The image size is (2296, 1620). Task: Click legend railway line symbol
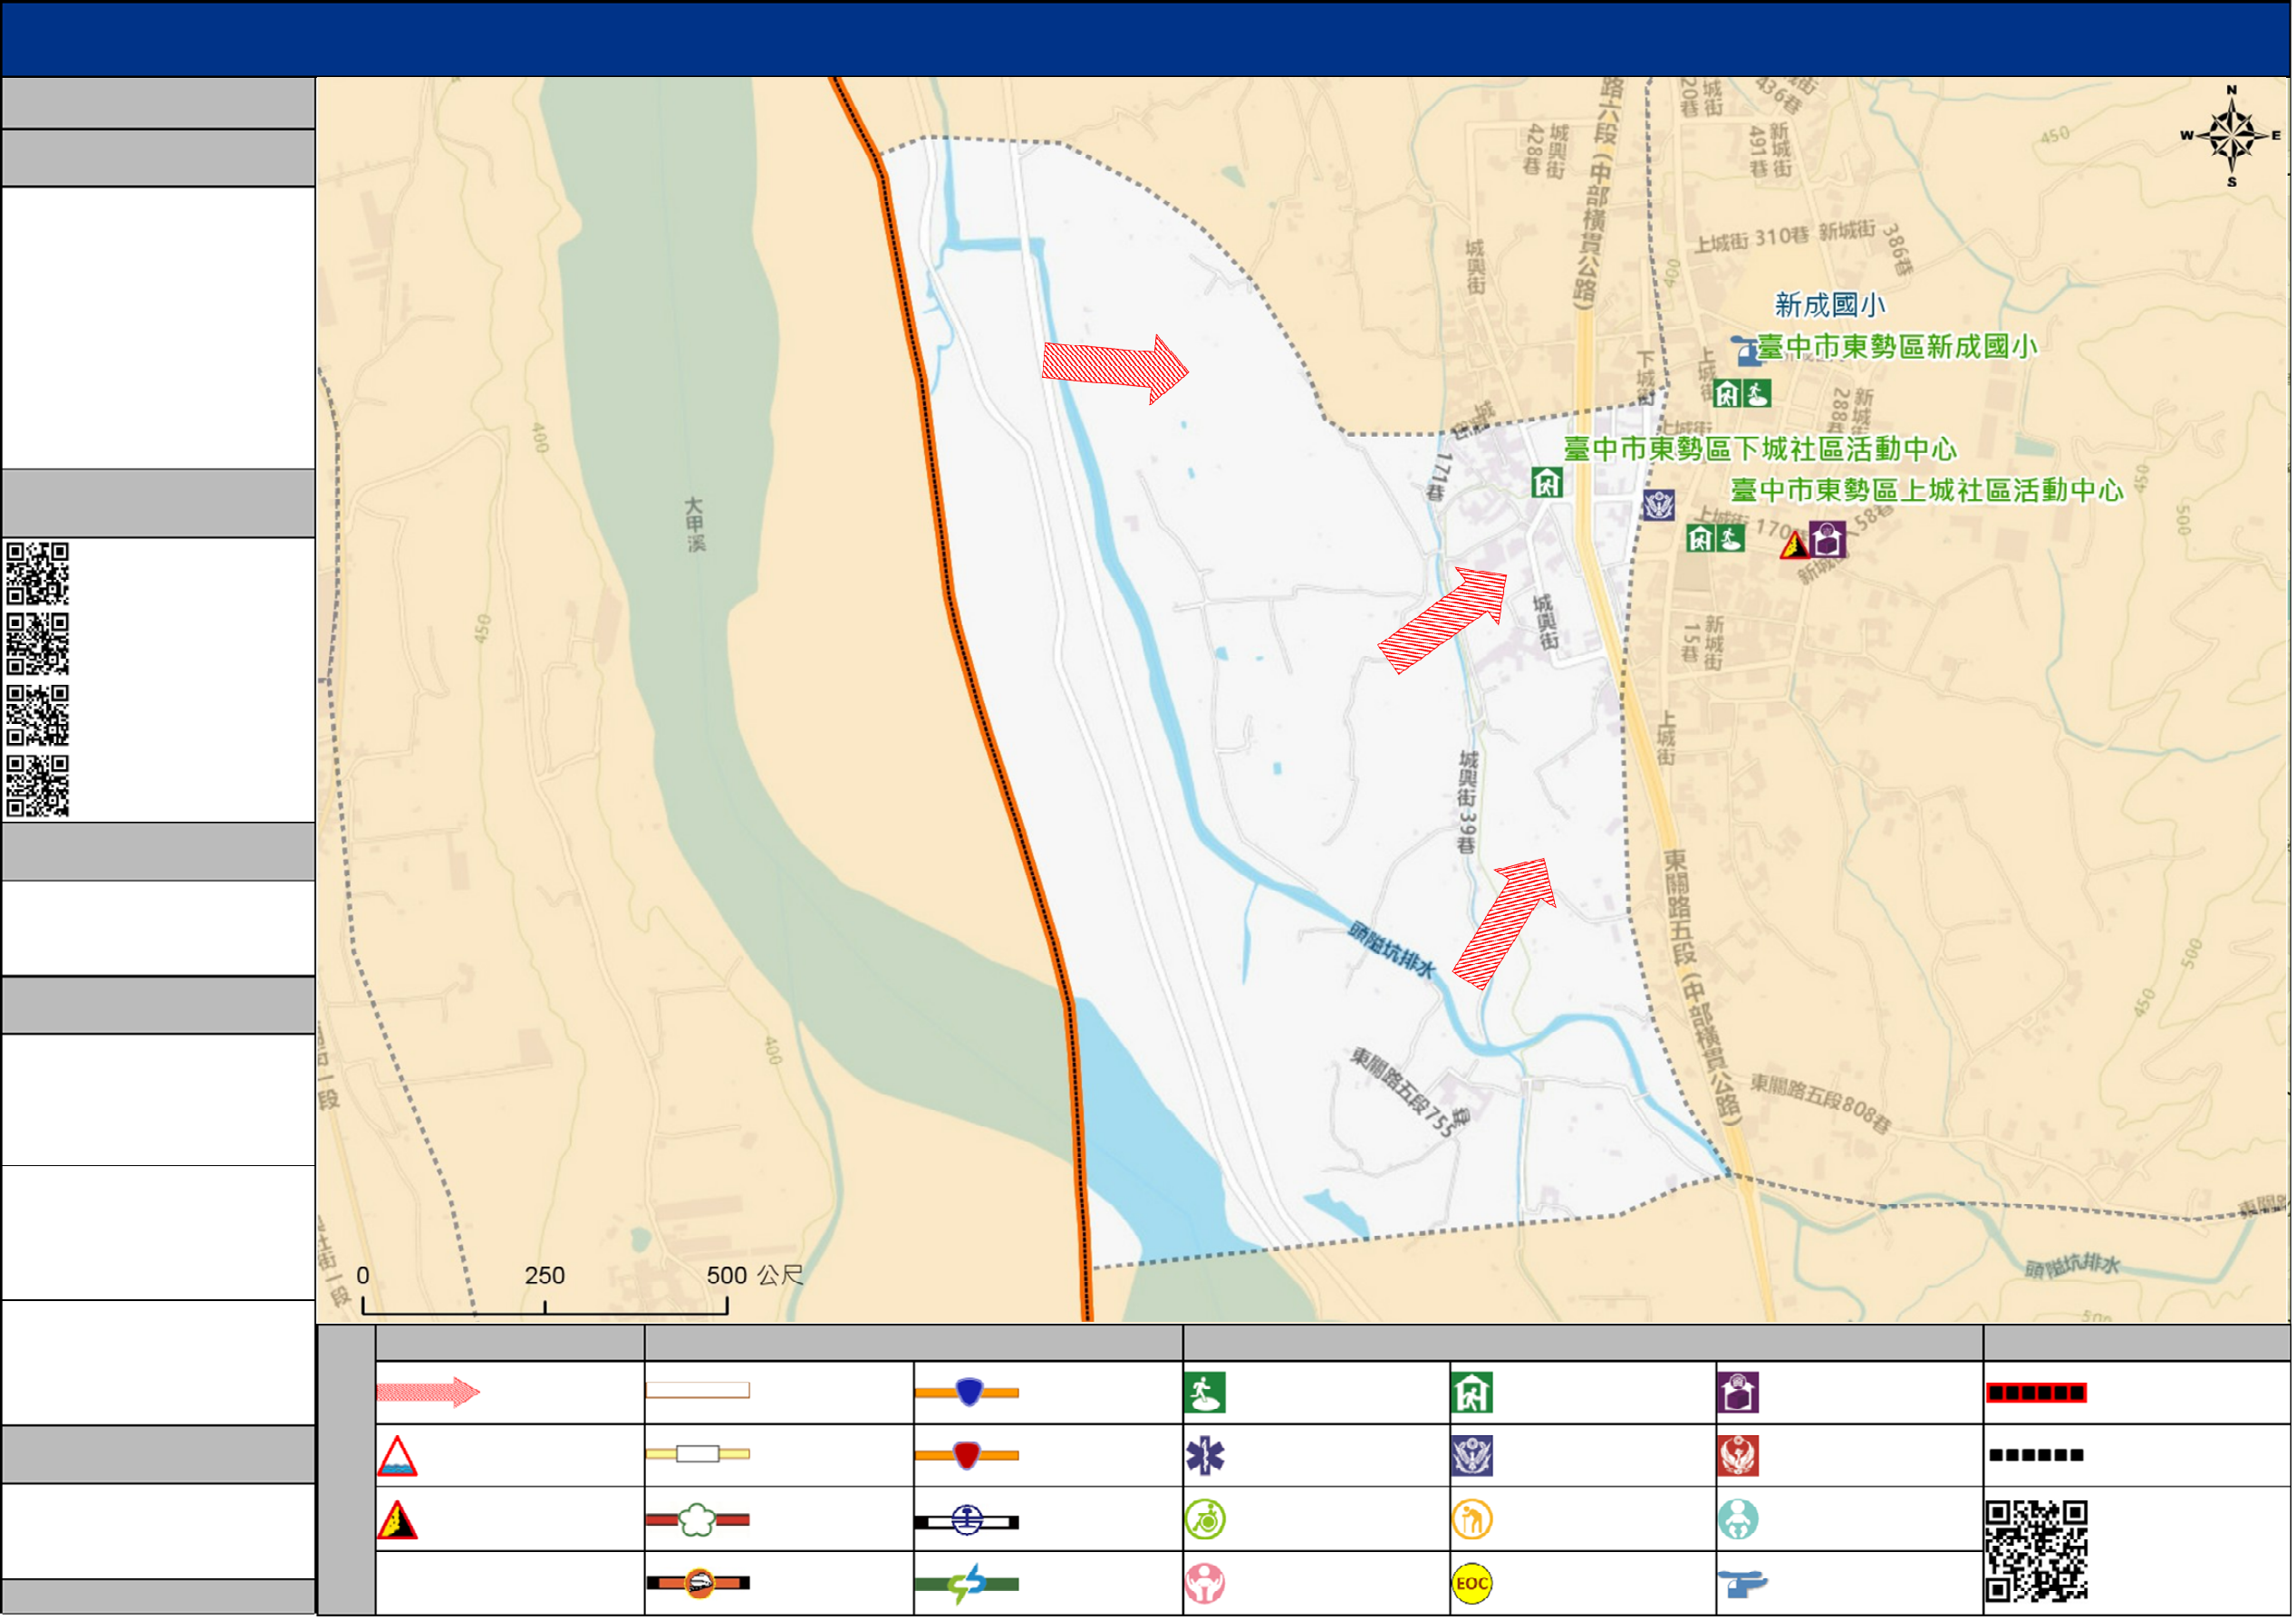point(967,1522)
